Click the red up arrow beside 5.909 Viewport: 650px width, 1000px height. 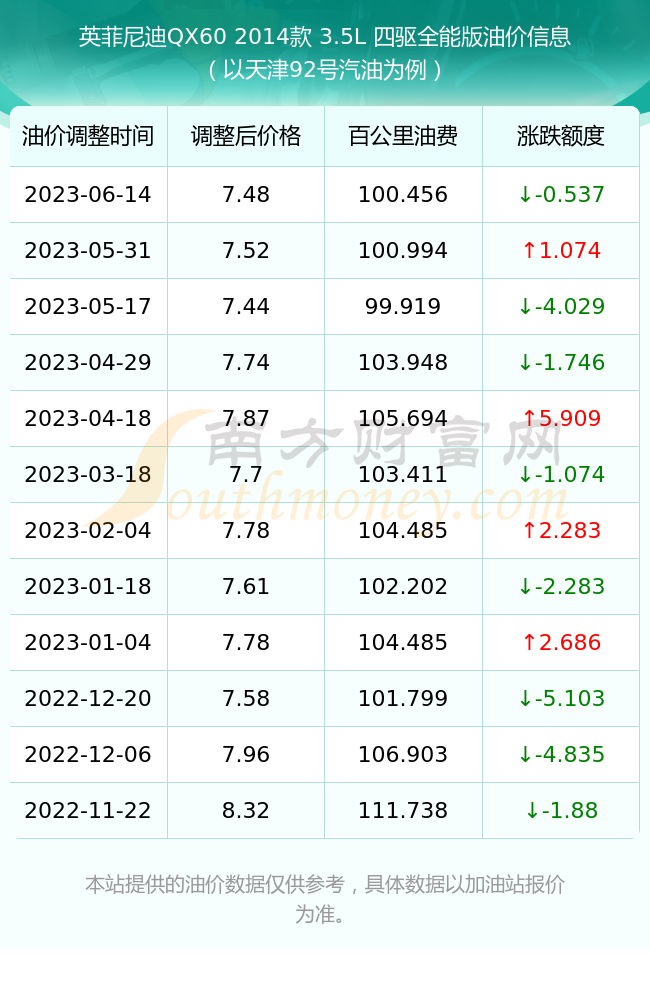click(x=529, y=418)
